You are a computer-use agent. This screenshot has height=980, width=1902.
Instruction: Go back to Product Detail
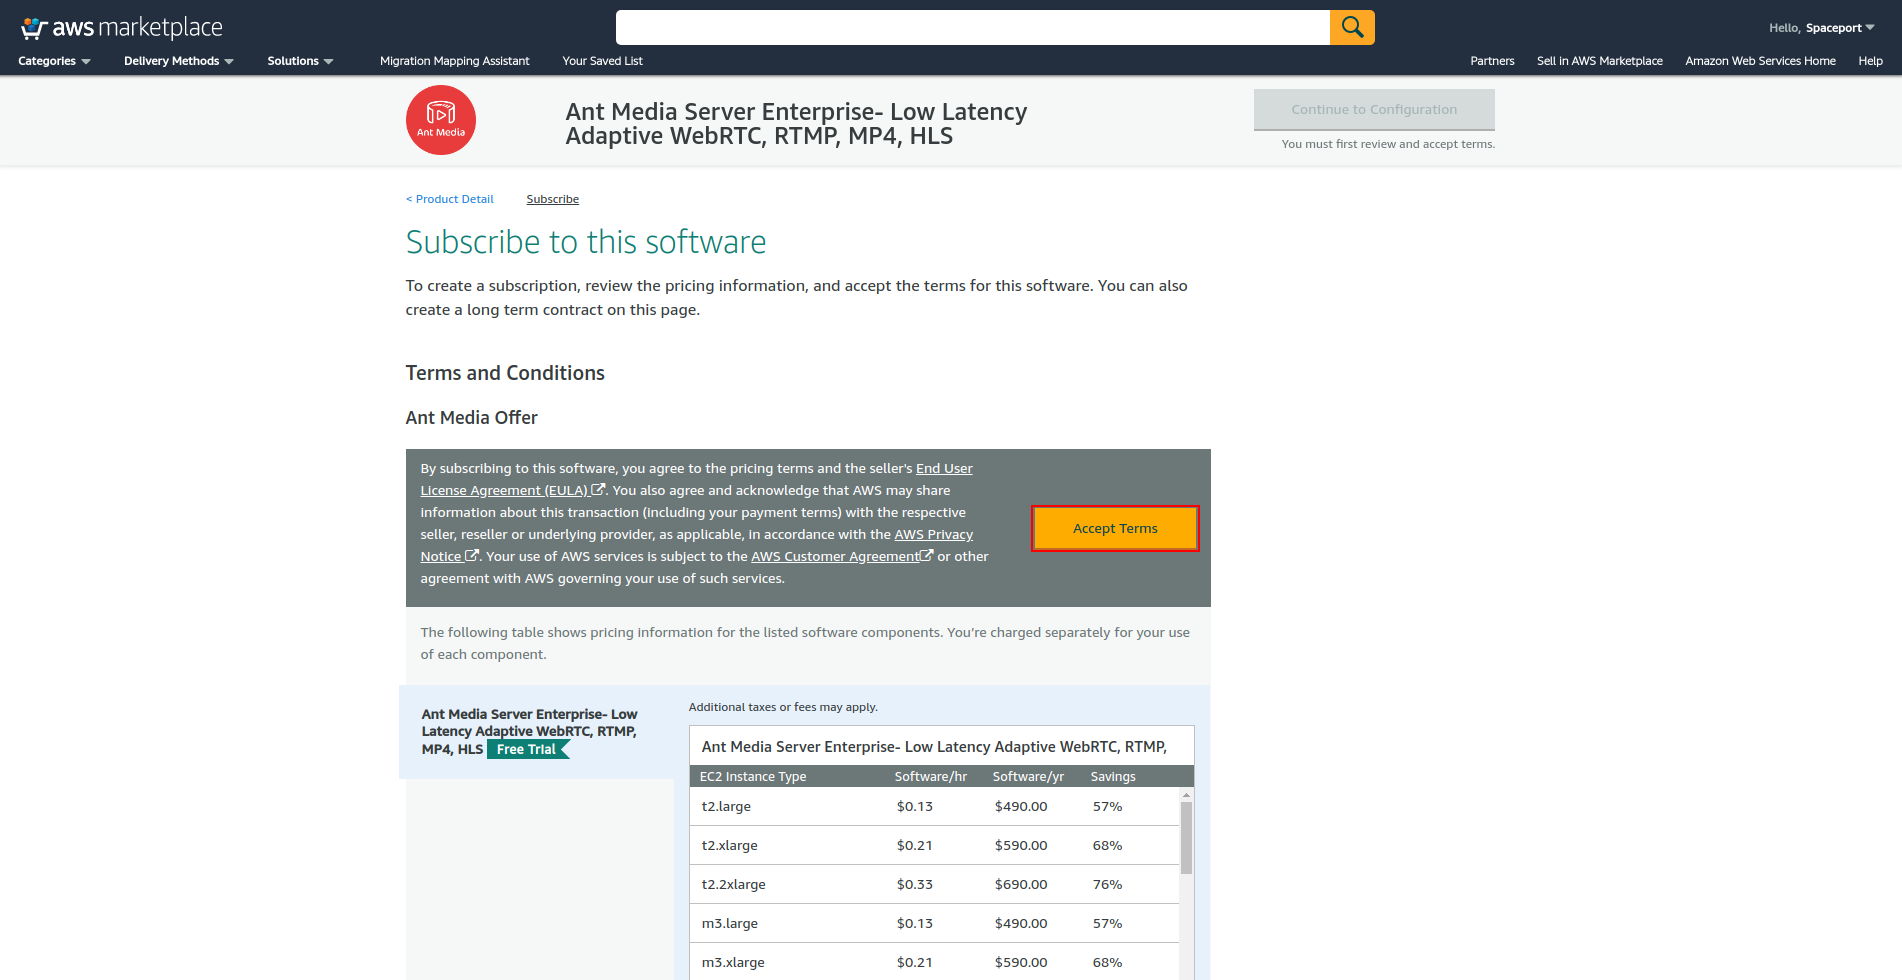click(450, 199)
